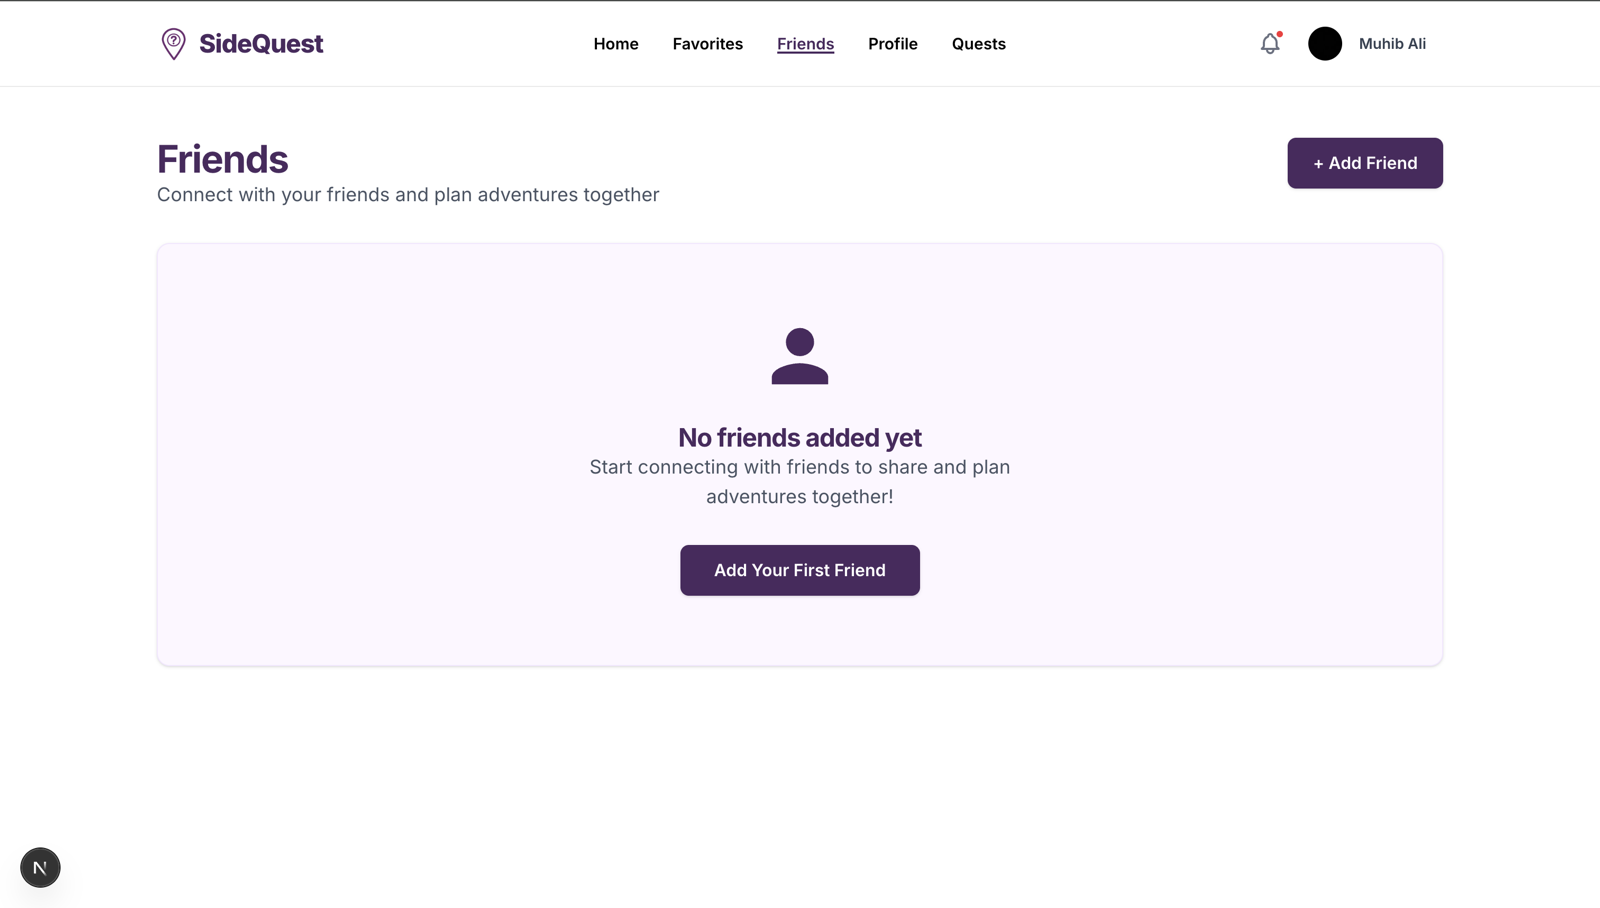The height and width of the screenshot is (908, 1600).
Task: Select the underlined Friends nav link
Action: (x=805, y=44)
